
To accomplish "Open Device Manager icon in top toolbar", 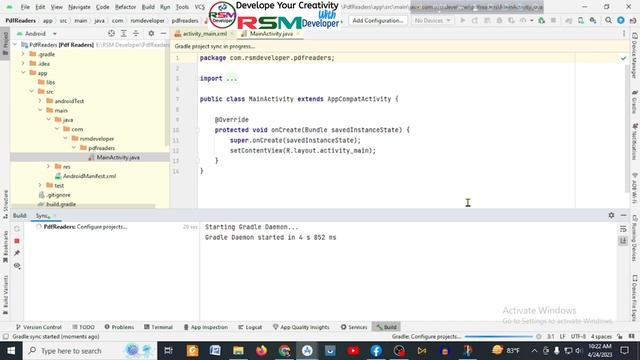I will [581, 20].
